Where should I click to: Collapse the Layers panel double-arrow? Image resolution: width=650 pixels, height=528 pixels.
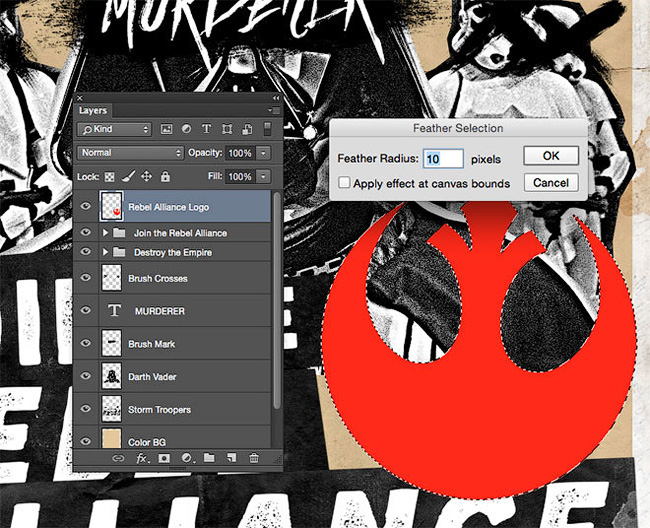[276, 98]
